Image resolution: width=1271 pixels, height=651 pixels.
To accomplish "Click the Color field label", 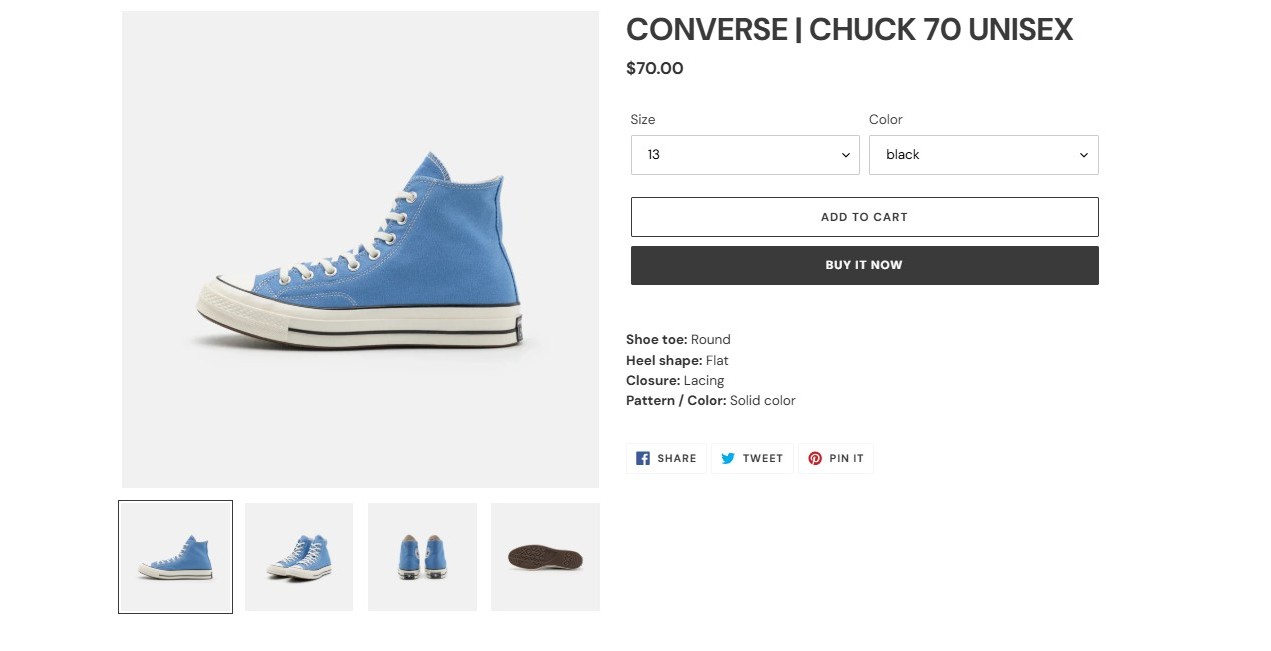I will [885, 119].
